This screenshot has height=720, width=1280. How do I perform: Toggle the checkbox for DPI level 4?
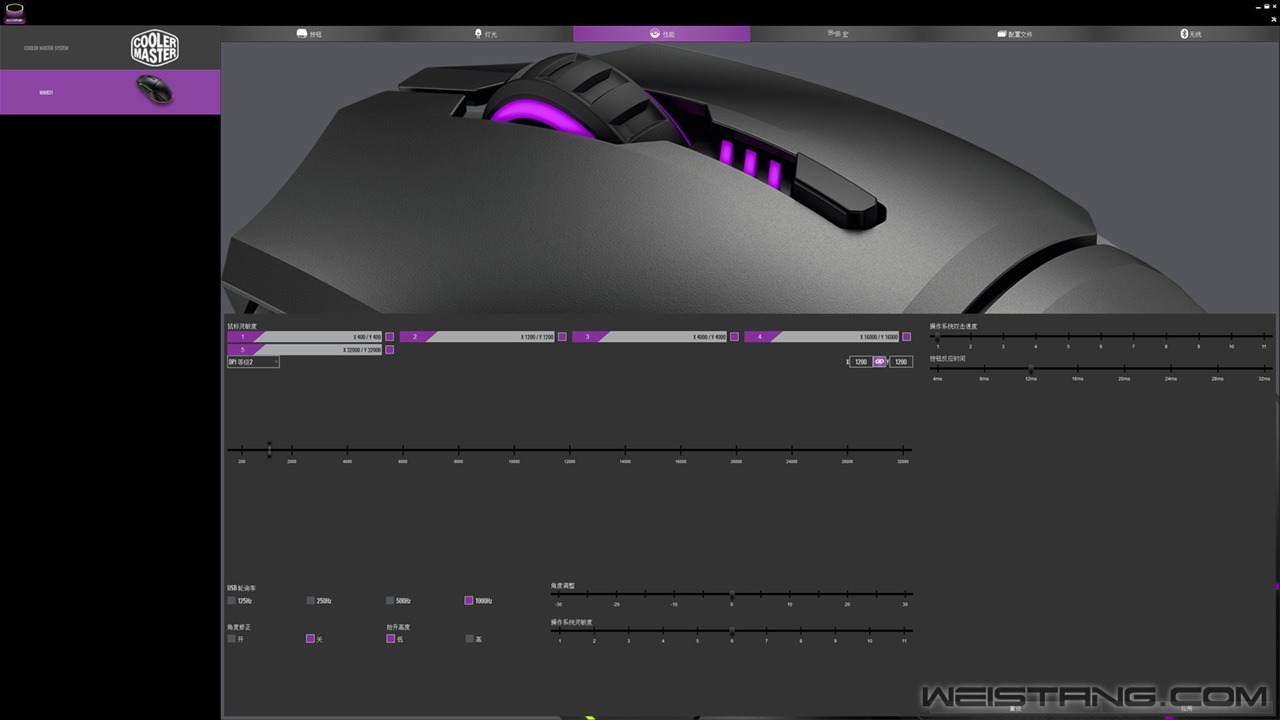point(907,337)
